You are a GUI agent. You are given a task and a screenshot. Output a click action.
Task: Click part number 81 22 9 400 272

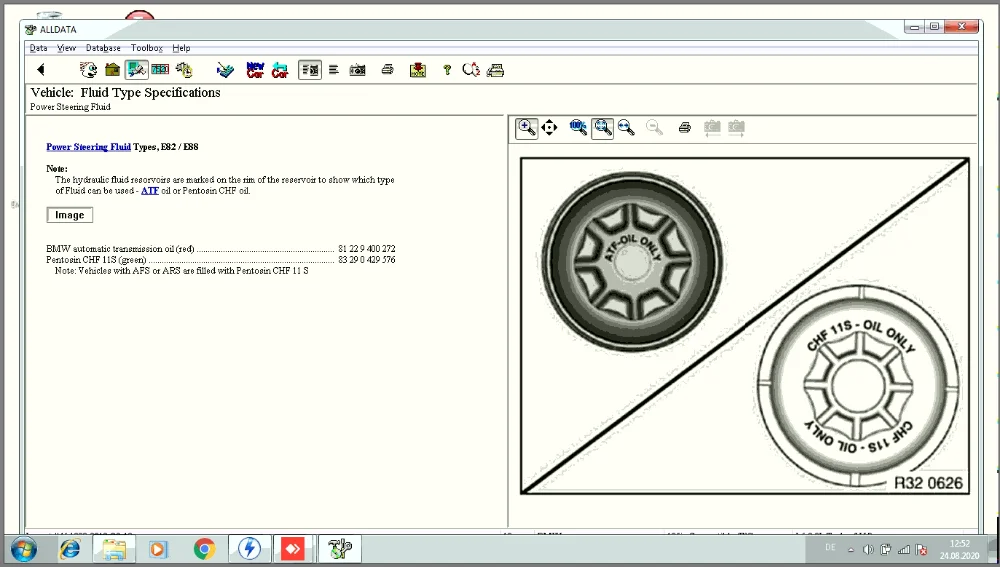[x=367, y=249]
